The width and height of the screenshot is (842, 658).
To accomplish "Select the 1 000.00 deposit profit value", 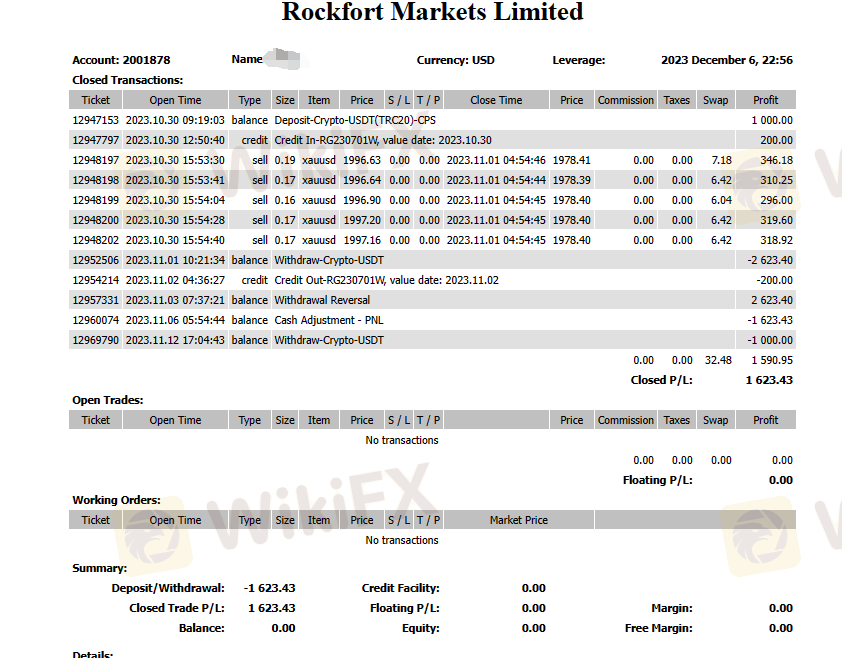I will point(772,120).
